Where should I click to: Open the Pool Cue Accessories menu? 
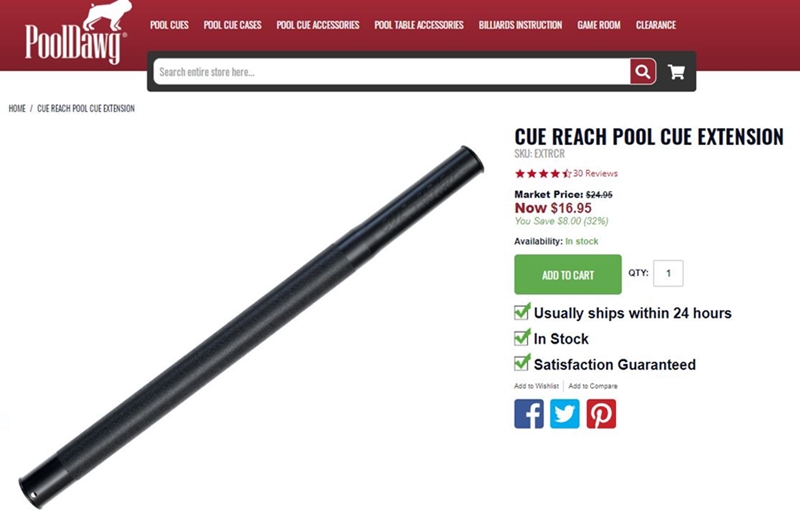point(318,25)
